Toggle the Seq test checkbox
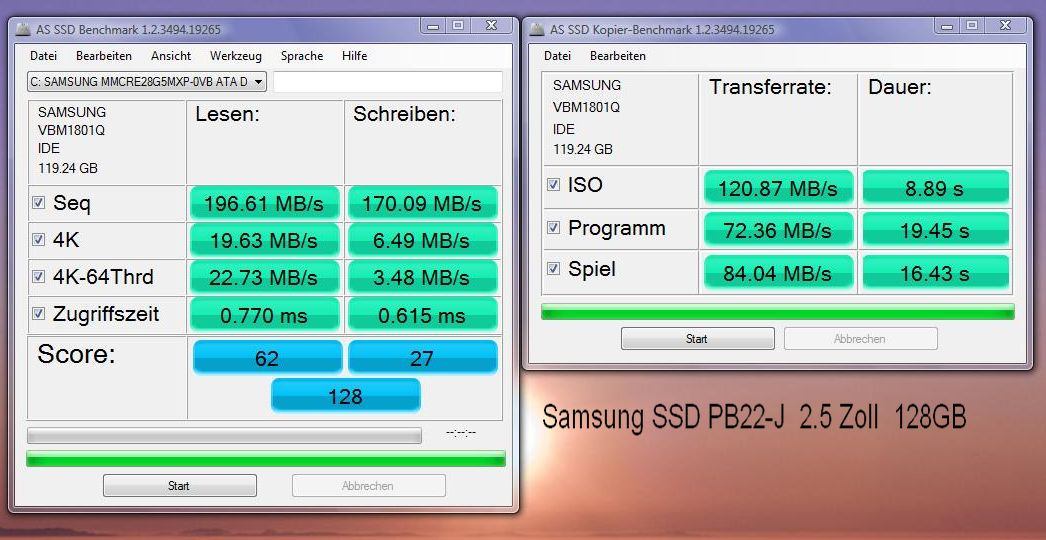Image resolution: width=1046 pixels, height=540 pixels. (x=39, y=203)
